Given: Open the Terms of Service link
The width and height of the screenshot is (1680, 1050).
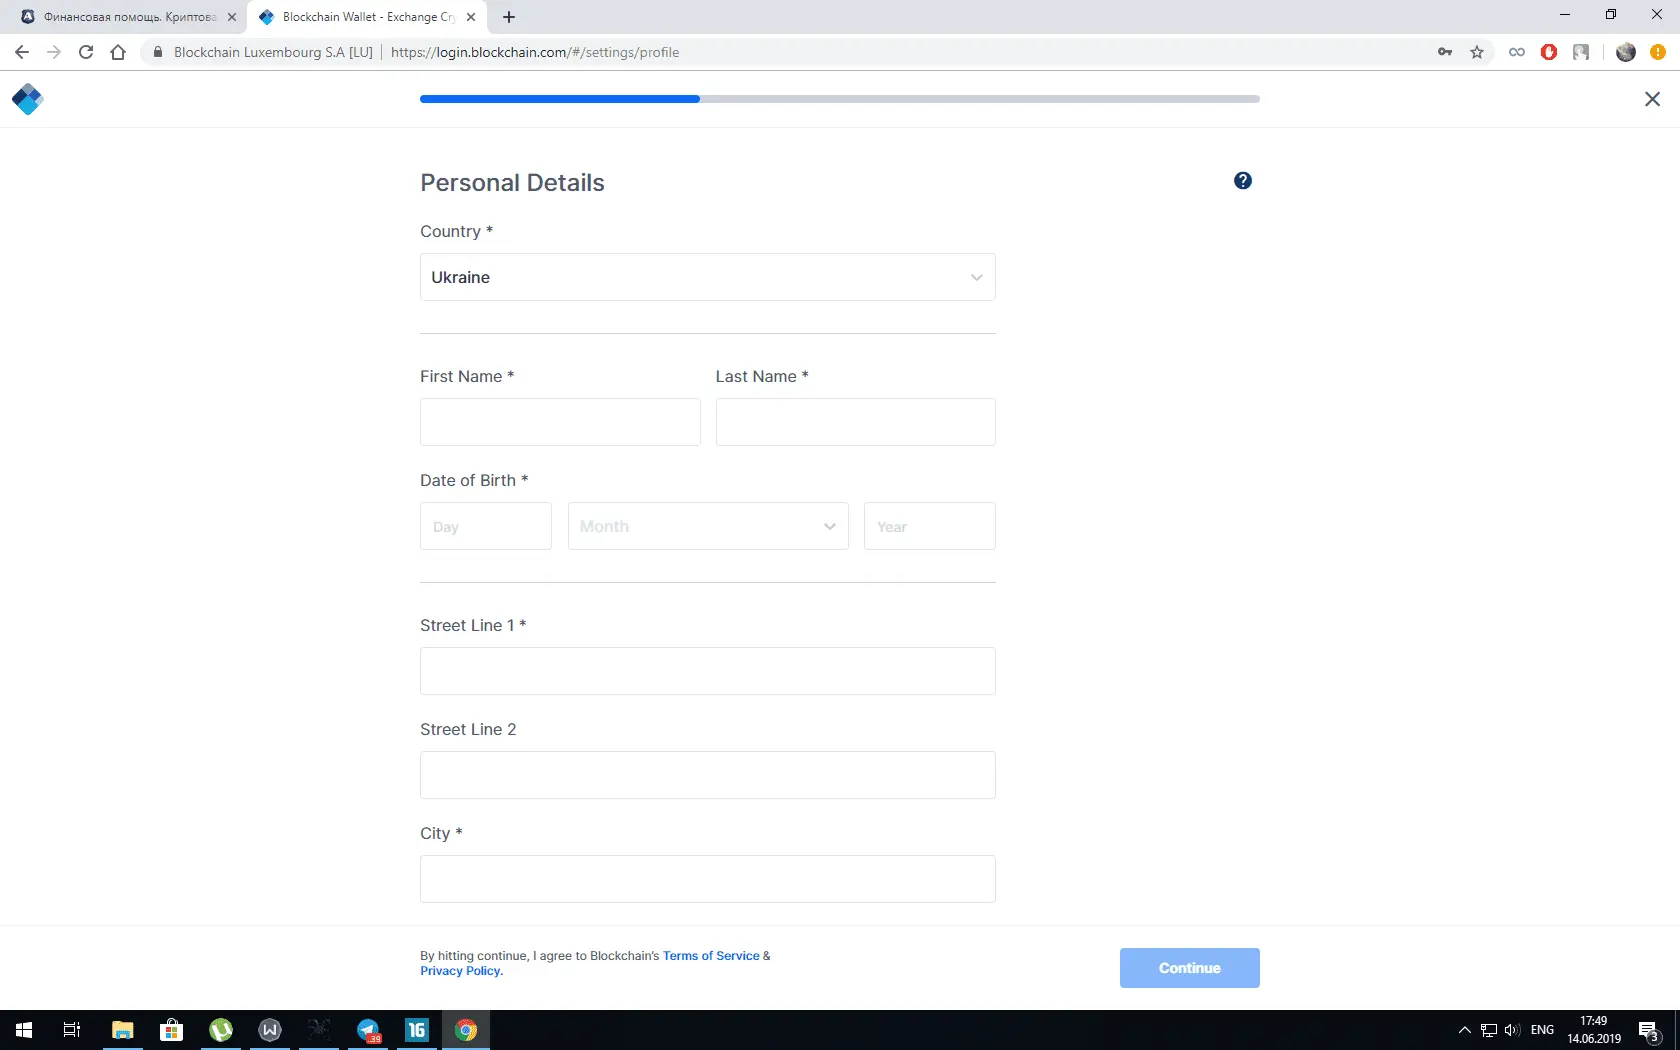Looking at the screenshot, I should click(x=711, y=956).
